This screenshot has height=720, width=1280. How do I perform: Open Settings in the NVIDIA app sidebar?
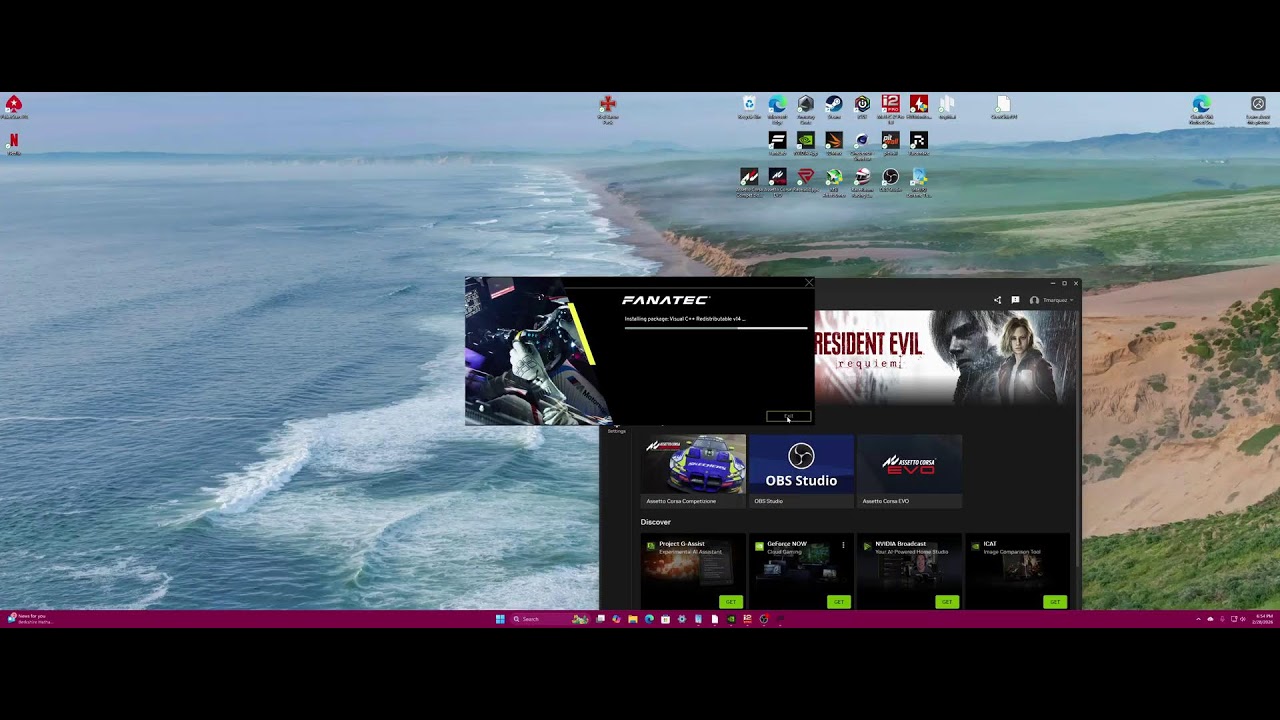(616, 430)
